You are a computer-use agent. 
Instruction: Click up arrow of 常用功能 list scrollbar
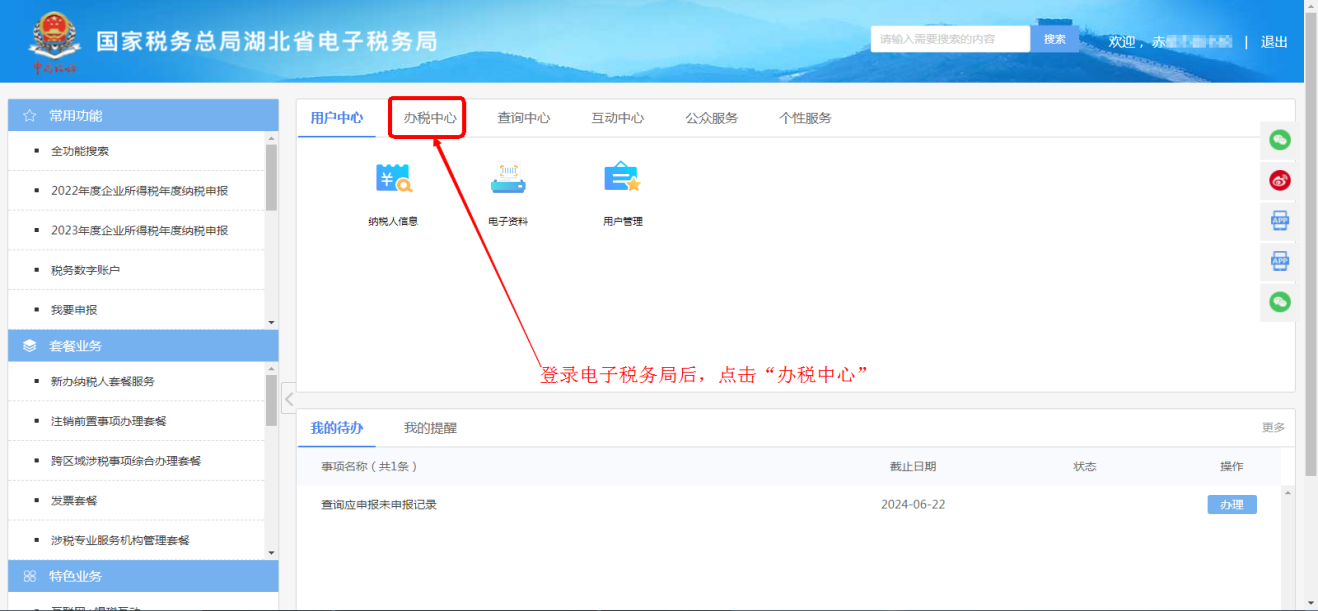click(271, 138)
